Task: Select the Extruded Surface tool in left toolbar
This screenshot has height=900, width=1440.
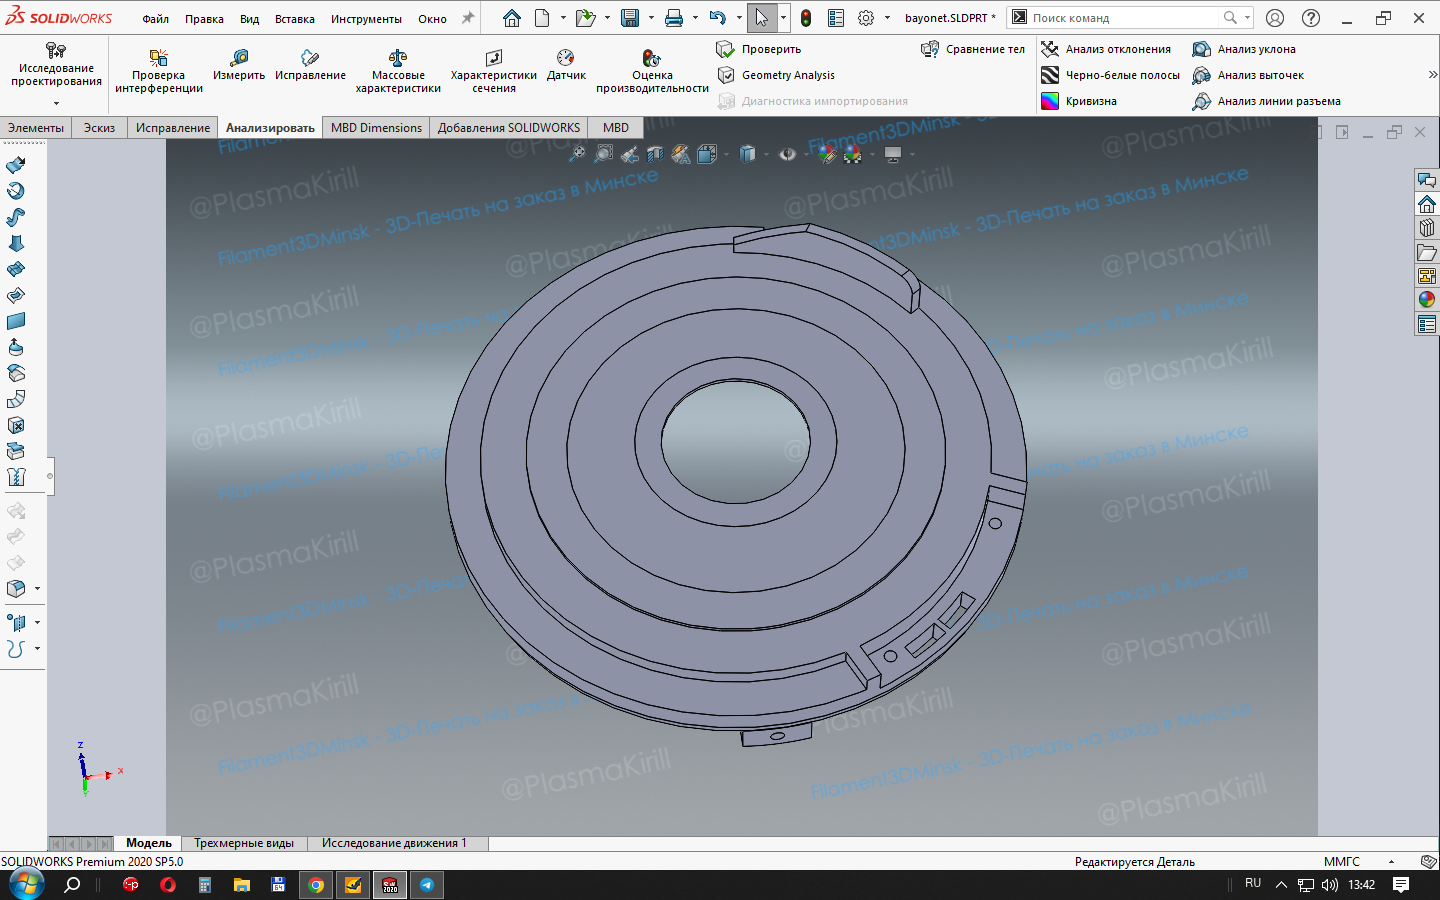Action: [16, 165]
